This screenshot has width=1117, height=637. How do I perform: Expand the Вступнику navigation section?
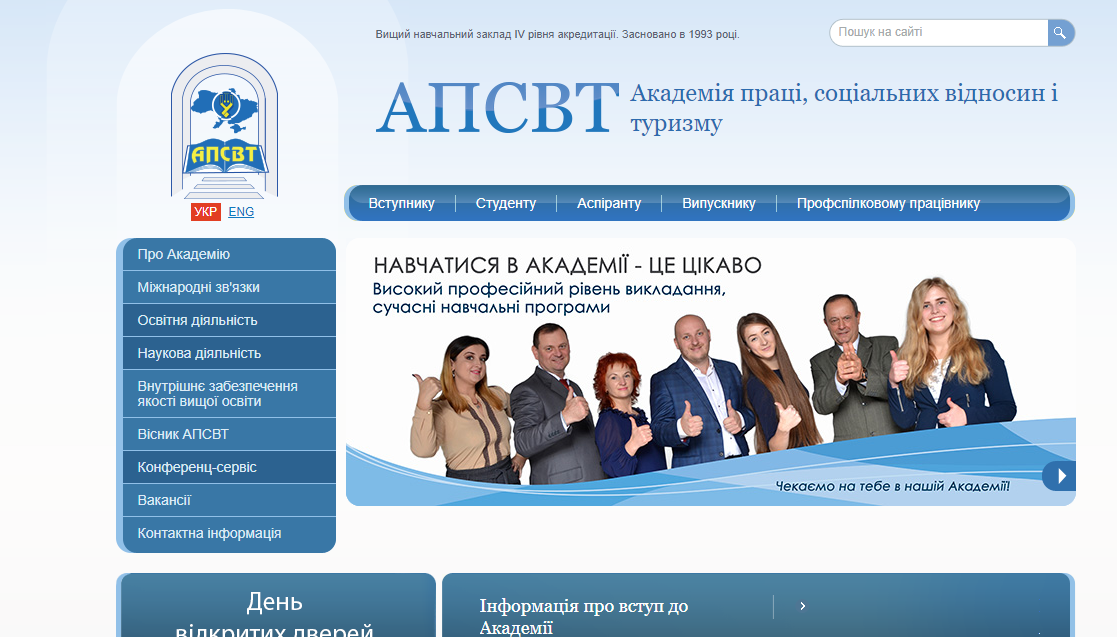(x=402, y=203)
